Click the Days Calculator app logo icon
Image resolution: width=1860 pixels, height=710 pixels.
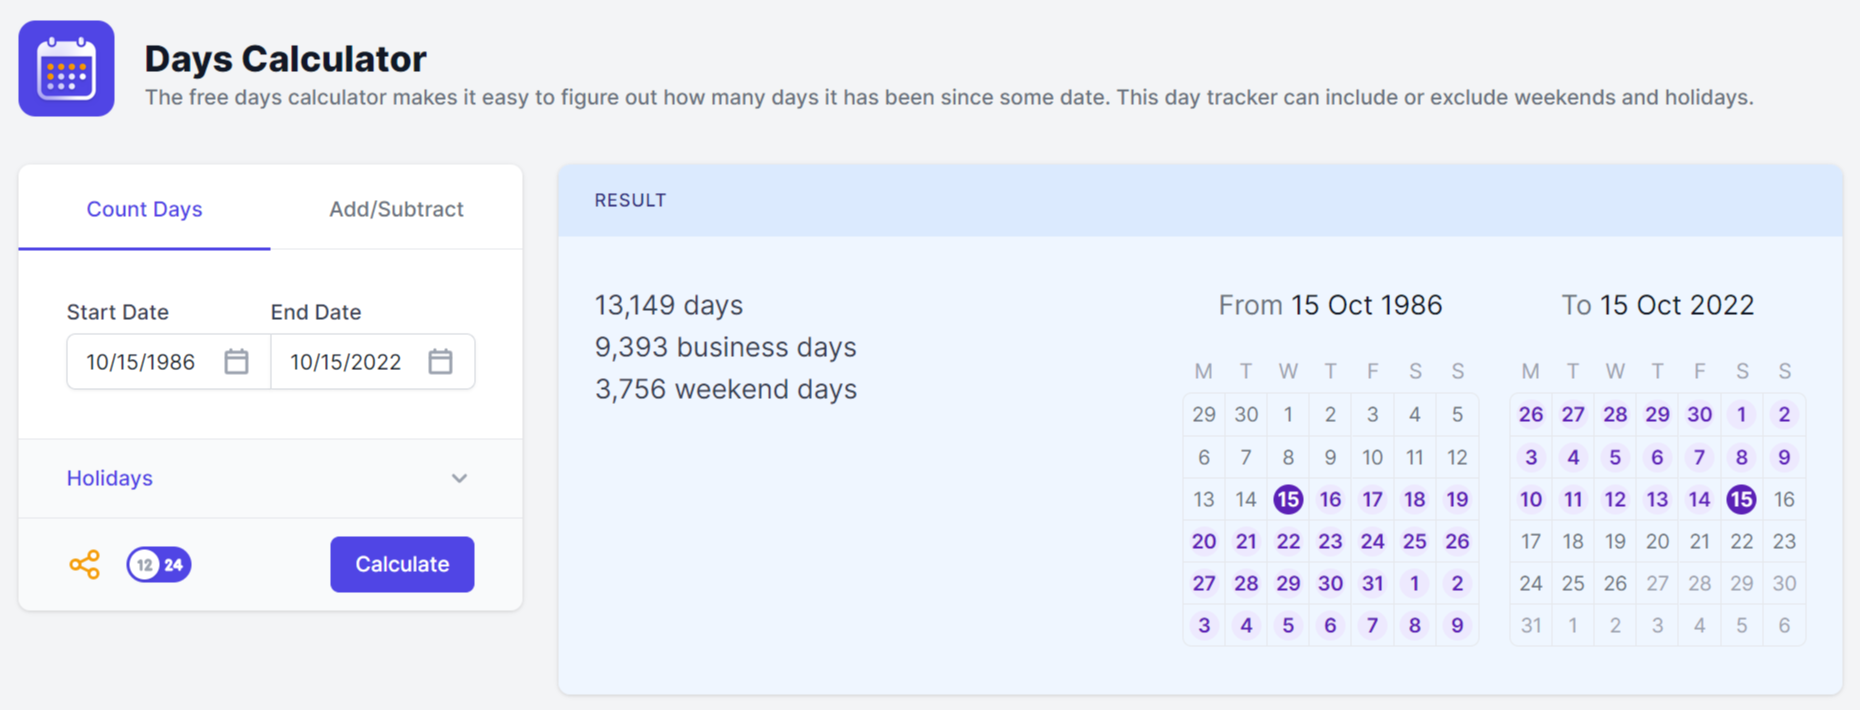tap(66, 68)
